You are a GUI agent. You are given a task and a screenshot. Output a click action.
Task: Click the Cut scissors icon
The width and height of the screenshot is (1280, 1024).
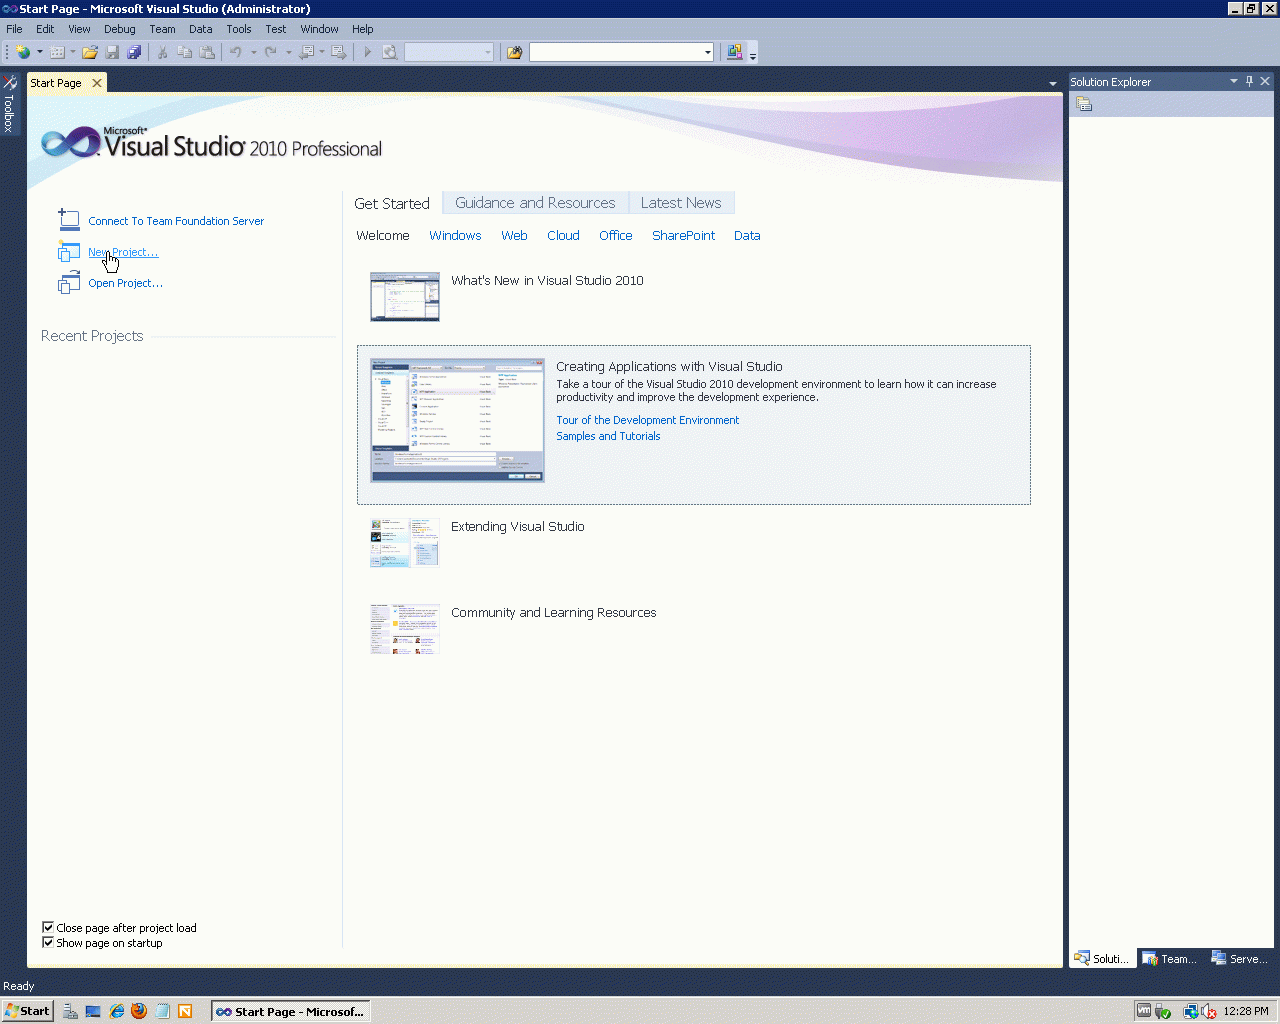162,52
